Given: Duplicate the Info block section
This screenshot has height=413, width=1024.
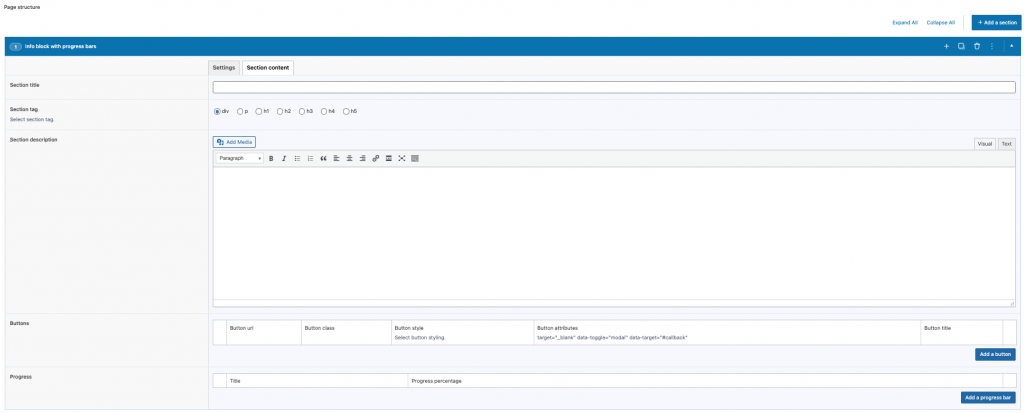Looking at the screenshot, I should point(961,46).
